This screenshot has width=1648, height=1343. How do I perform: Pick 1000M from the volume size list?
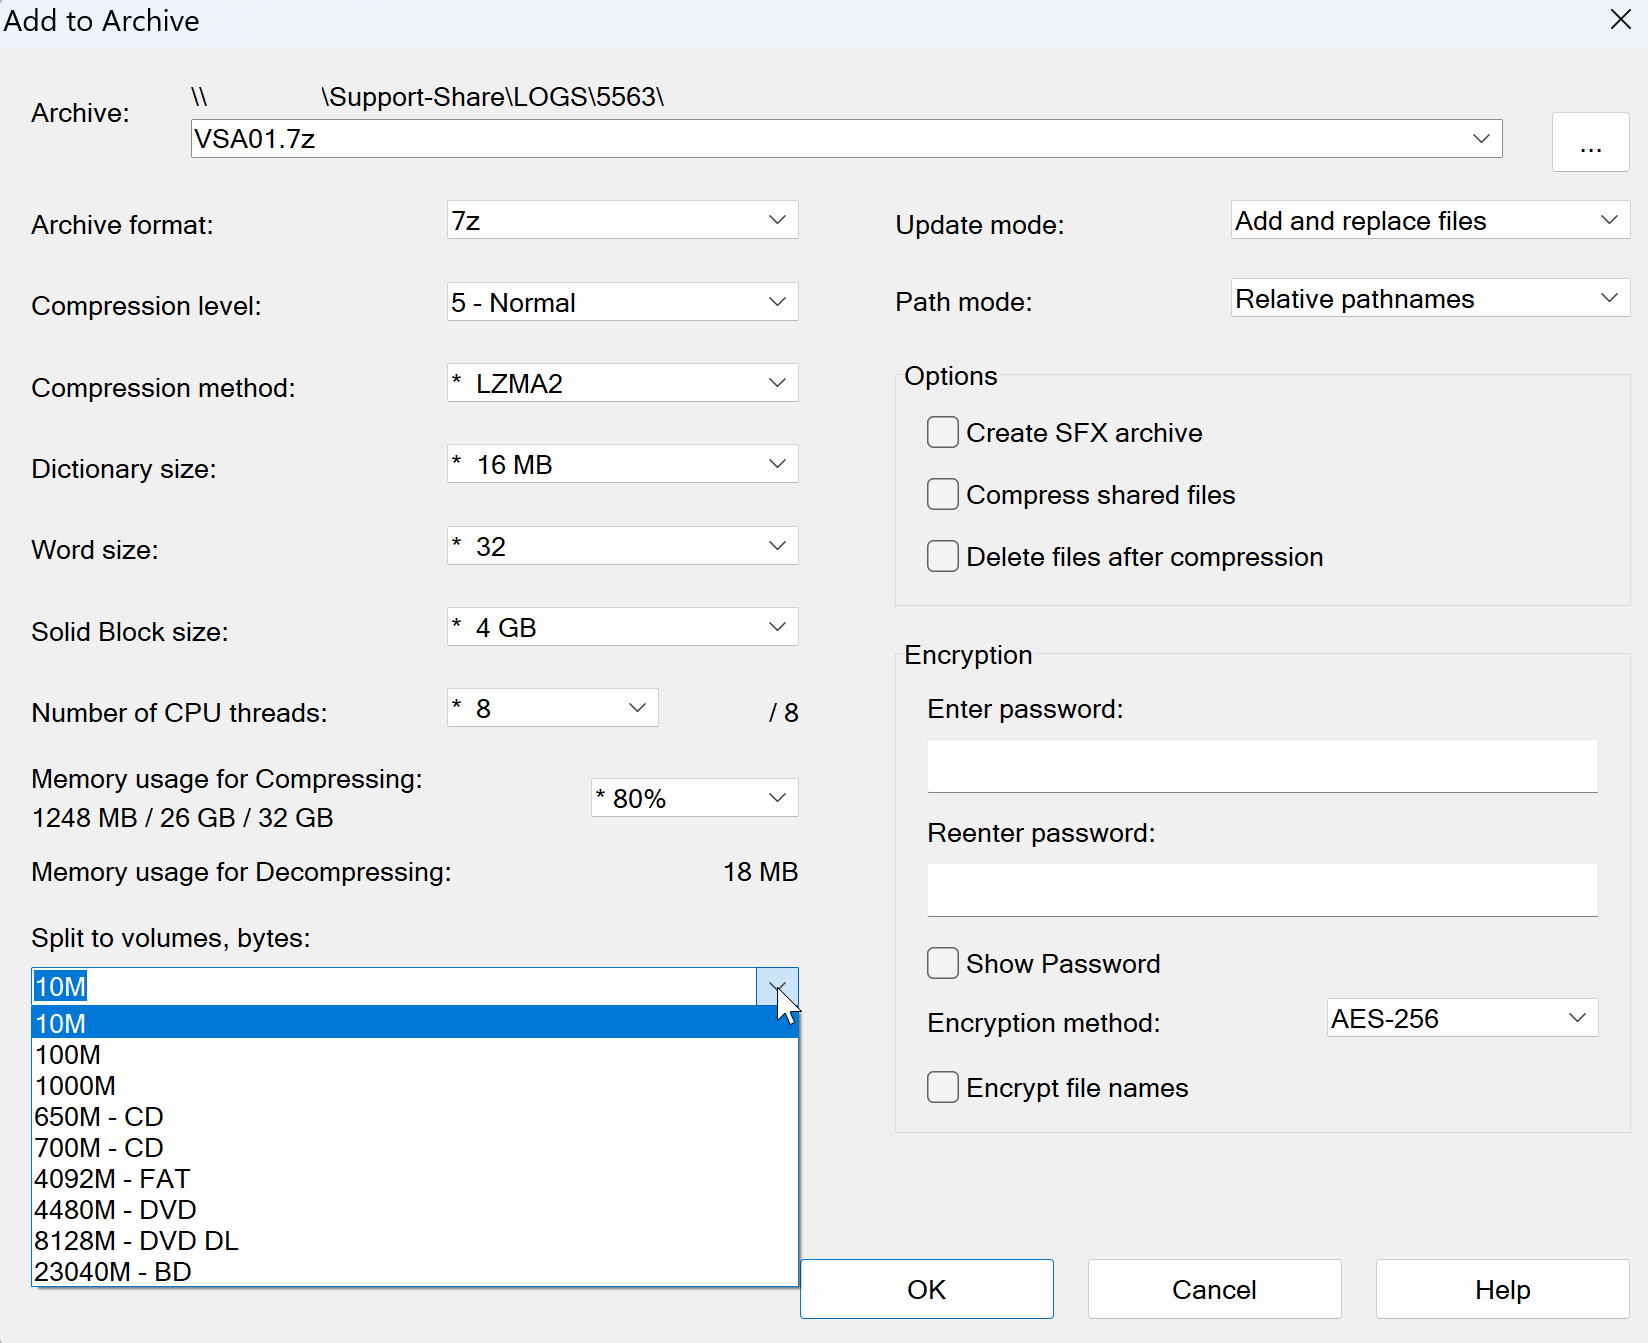[415, 1085]
